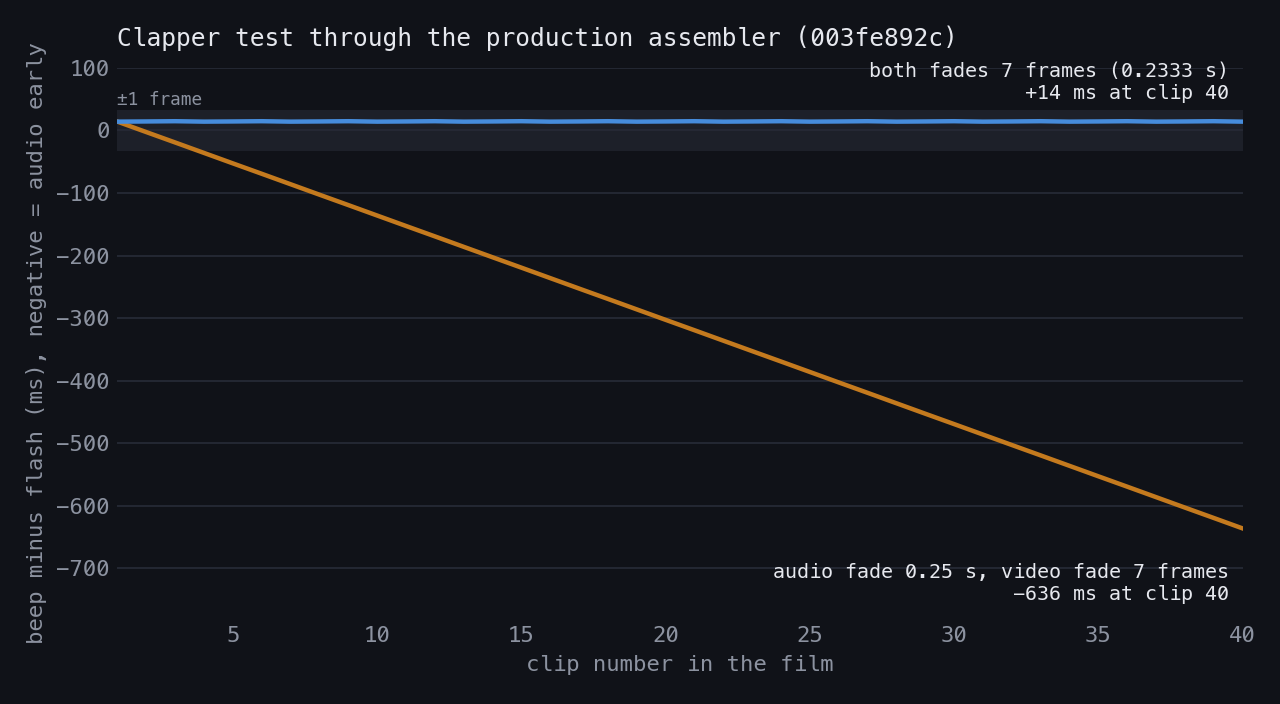Click the x-axis tick label 25
1280x704 pixels.
tap(810, 635)
